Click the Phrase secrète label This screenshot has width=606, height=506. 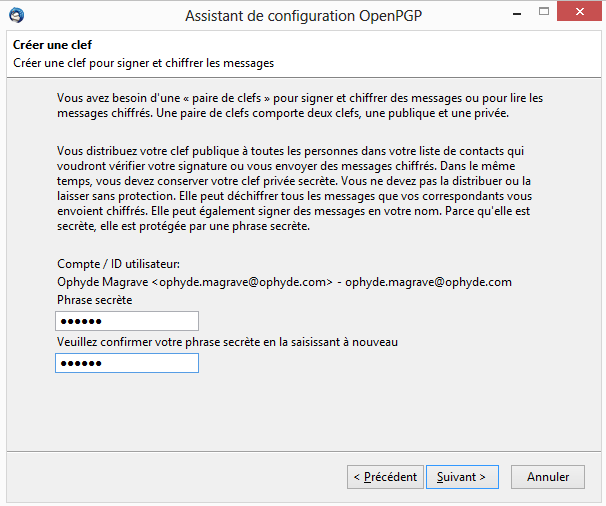click(x=95, y=300)
